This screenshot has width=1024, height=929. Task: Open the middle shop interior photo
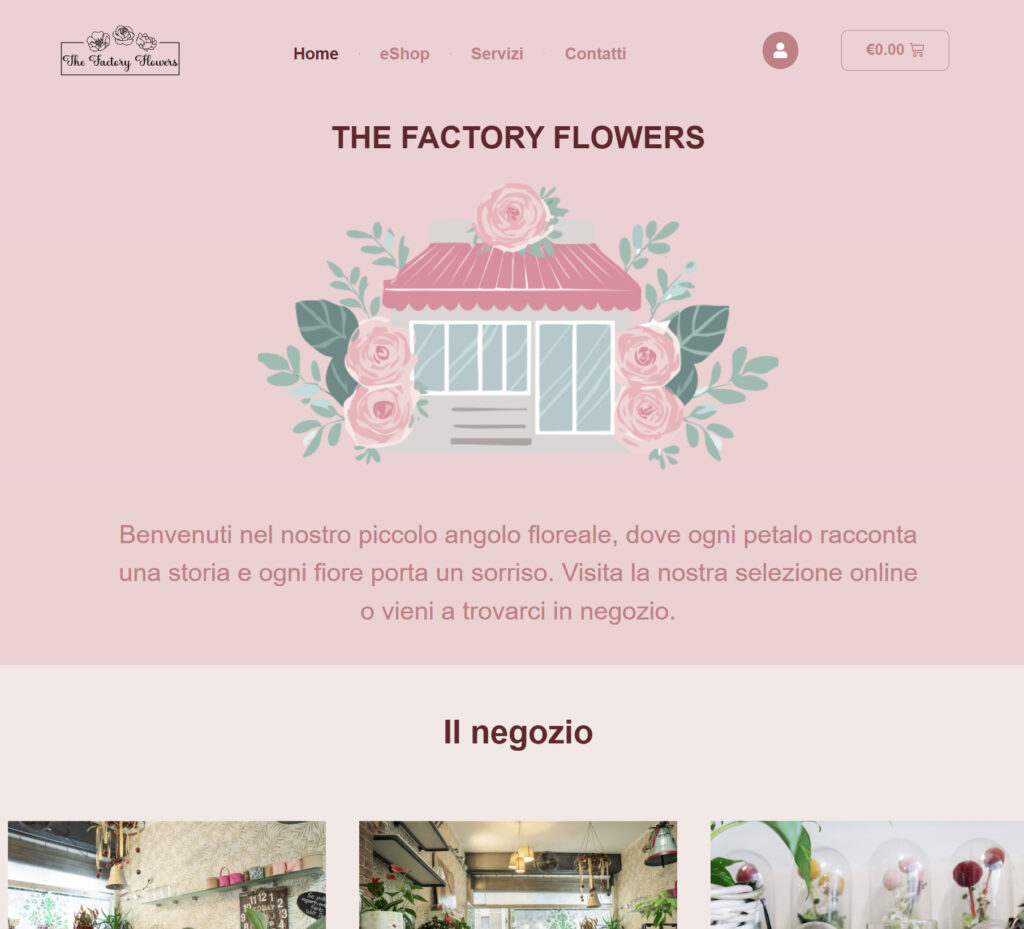518,875
